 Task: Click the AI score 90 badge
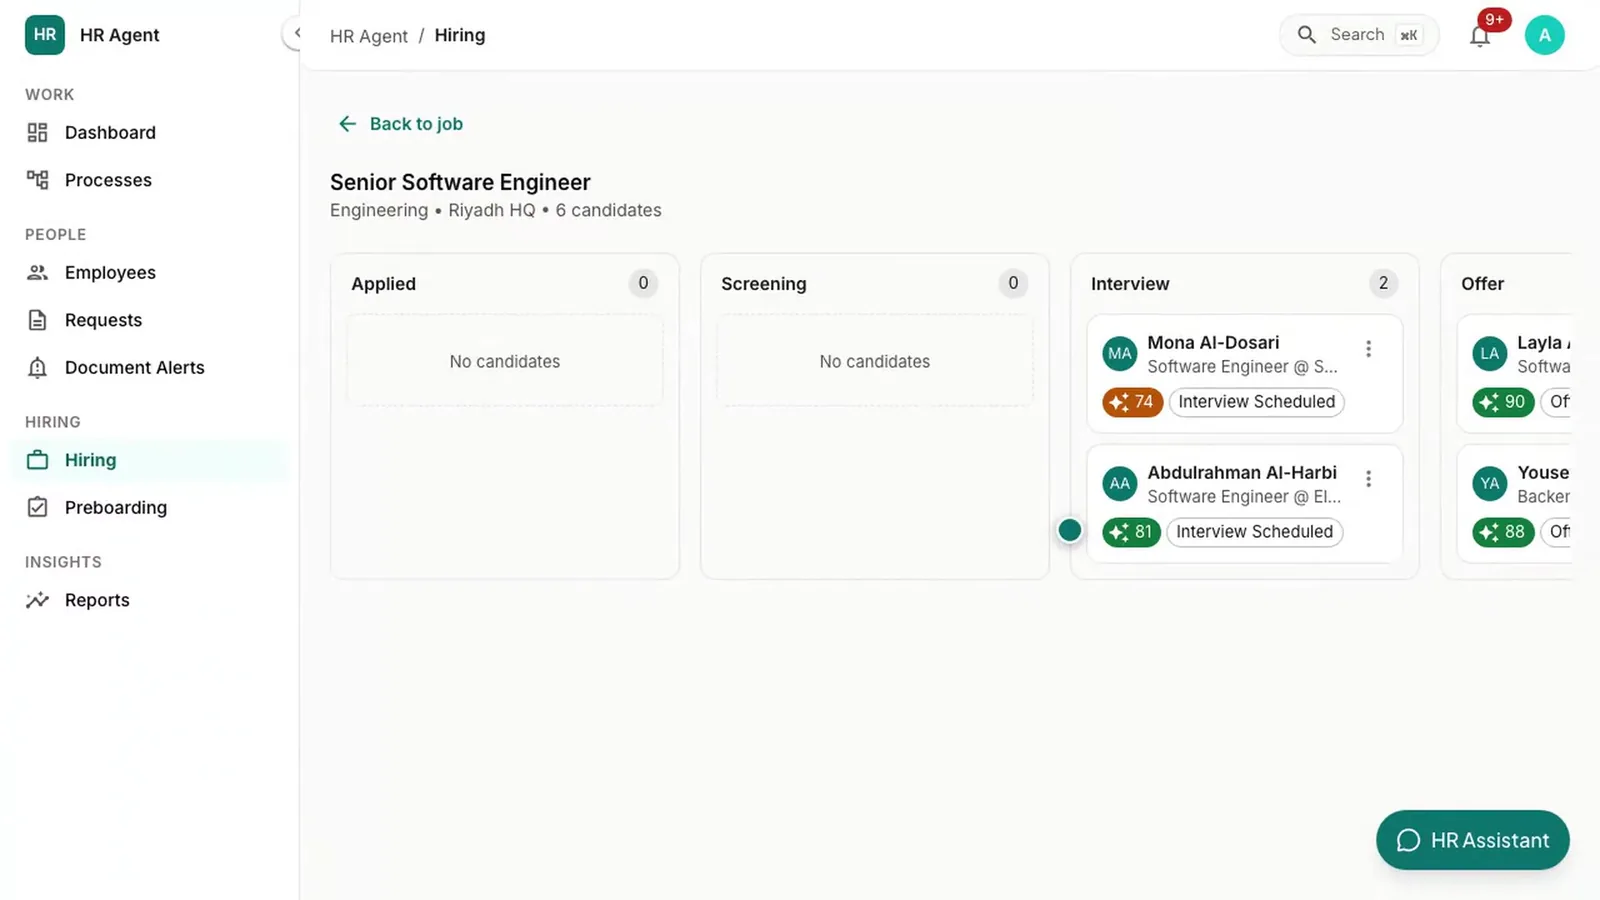(x=1503, y=402)
